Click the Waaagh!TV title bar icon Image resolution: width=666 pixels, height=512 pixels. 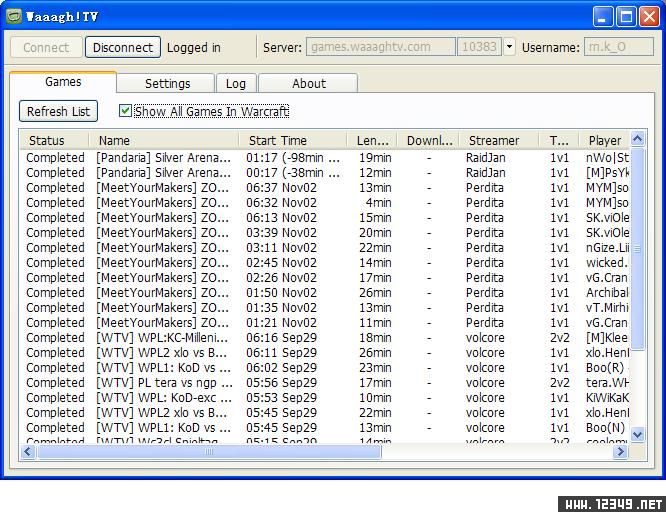coord(14,17)
